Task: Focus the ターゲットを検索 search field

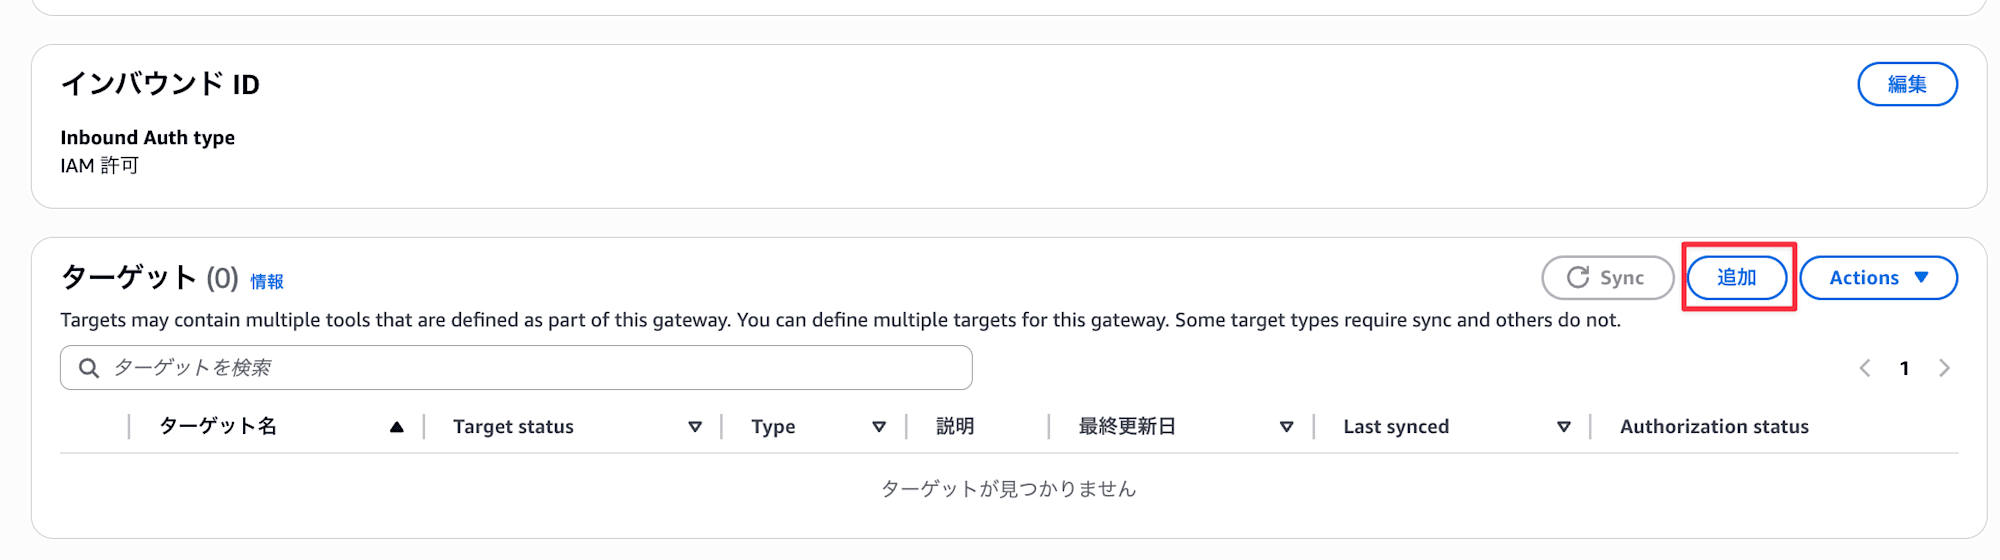Action: pos(530,368)
